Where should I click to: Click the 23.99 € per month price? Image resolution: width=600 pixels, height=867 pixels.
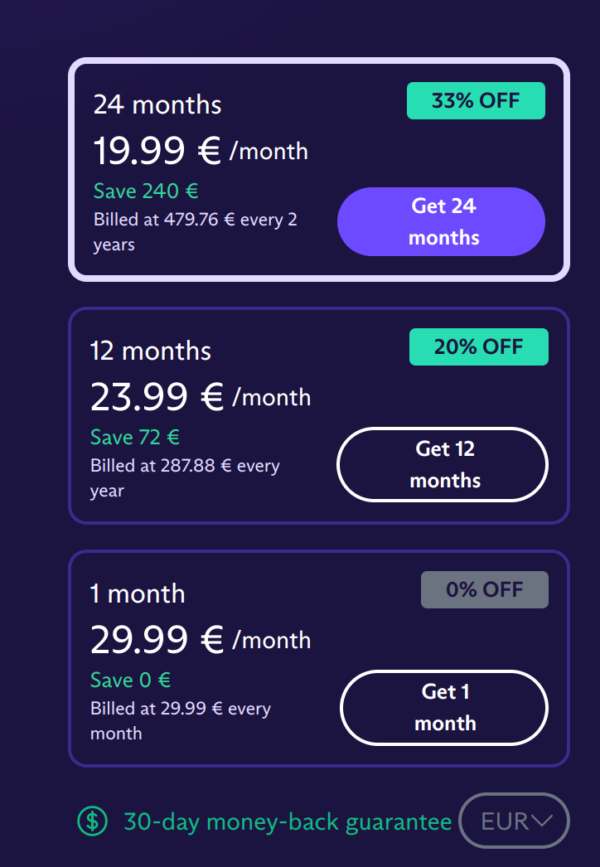point(201,396)
